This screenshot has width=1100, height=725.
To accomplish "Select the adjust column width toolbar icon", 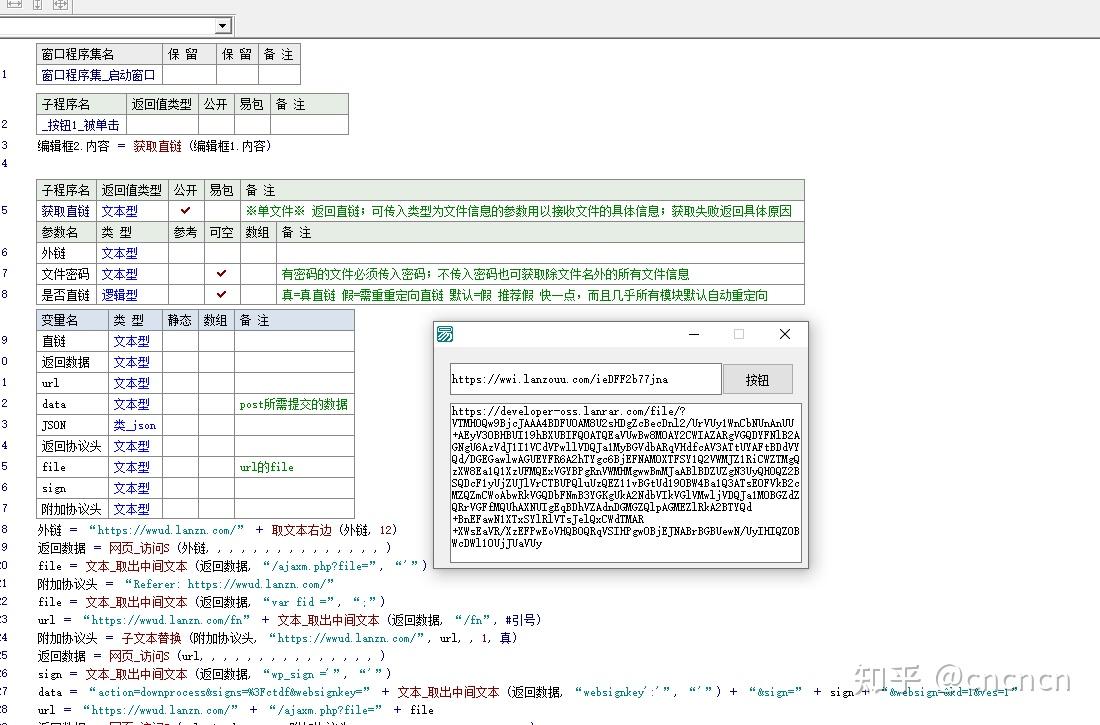I will pyautogui.click(x=14, y=5).
